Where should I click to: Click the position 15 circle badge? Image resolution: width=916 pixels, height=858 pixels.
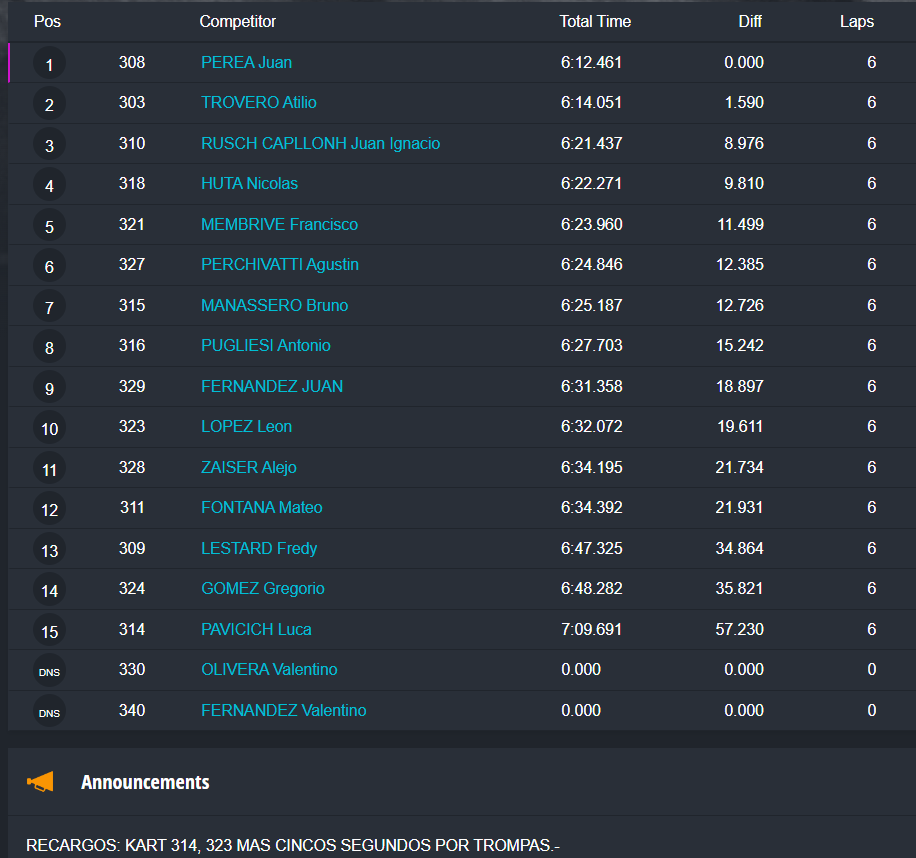pyautogui.click(x=49, y=631)
